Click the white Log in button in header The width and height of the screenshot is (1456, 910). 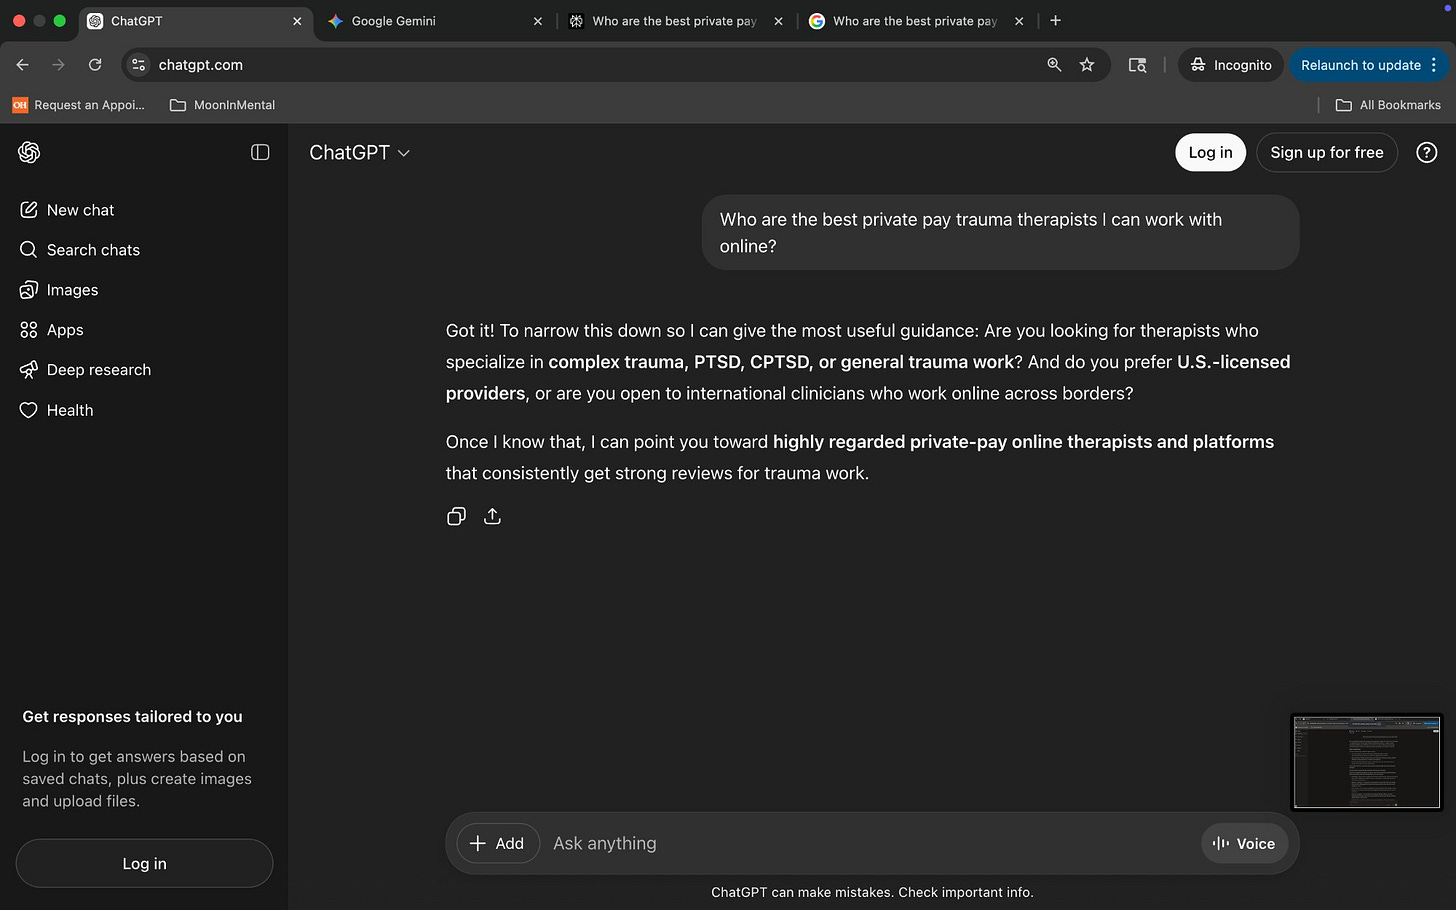[x=1210, y=152]
